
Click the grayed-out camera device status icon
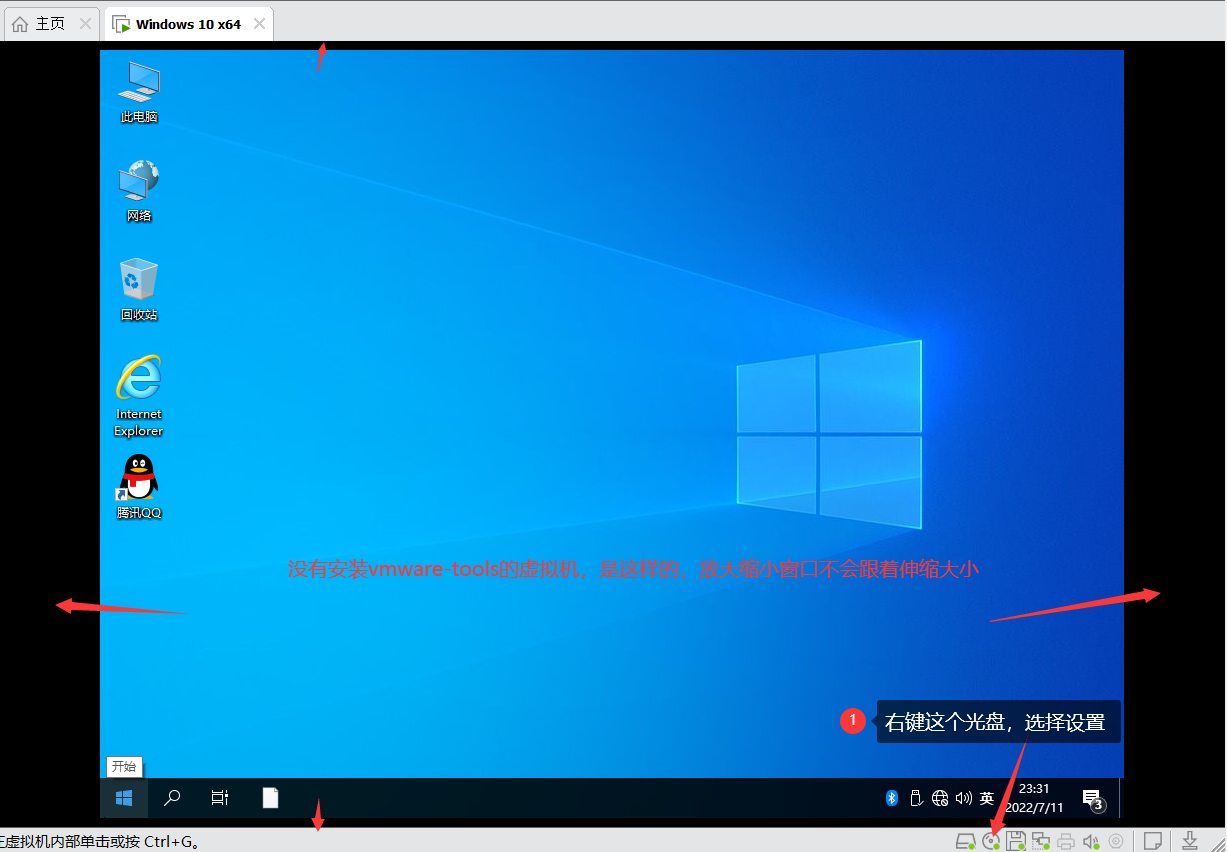[1116, 841]
